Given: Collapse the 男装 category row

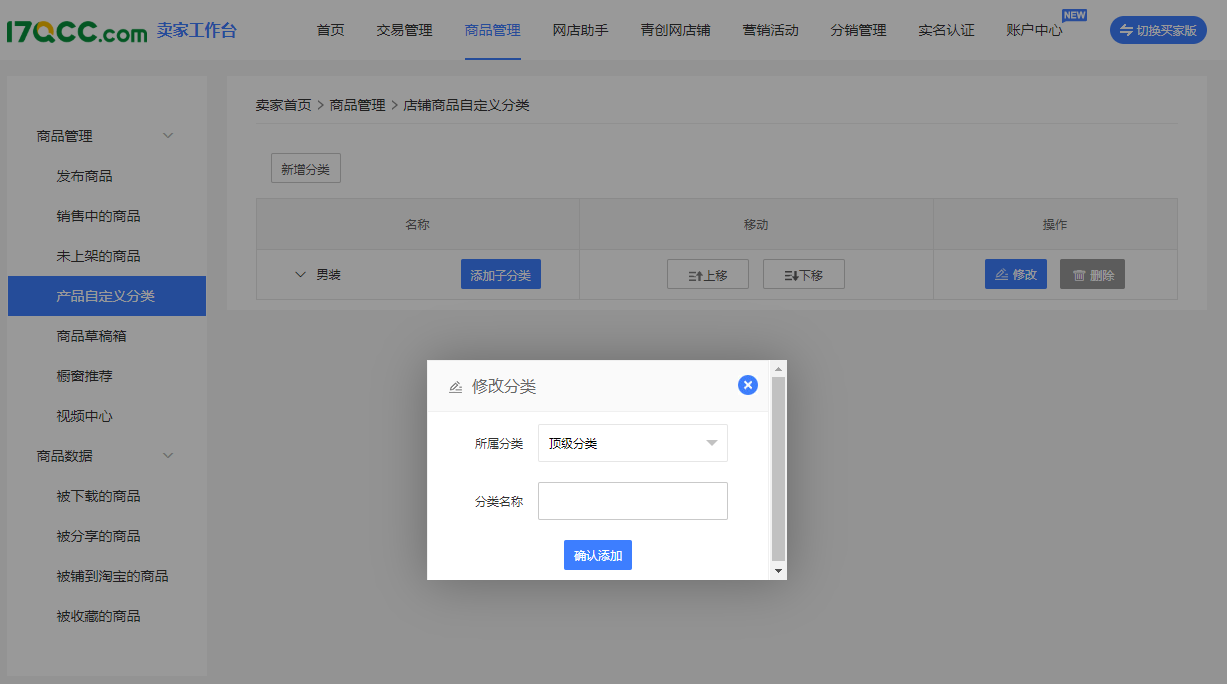Looking at the screenshot, I should 300,275.
